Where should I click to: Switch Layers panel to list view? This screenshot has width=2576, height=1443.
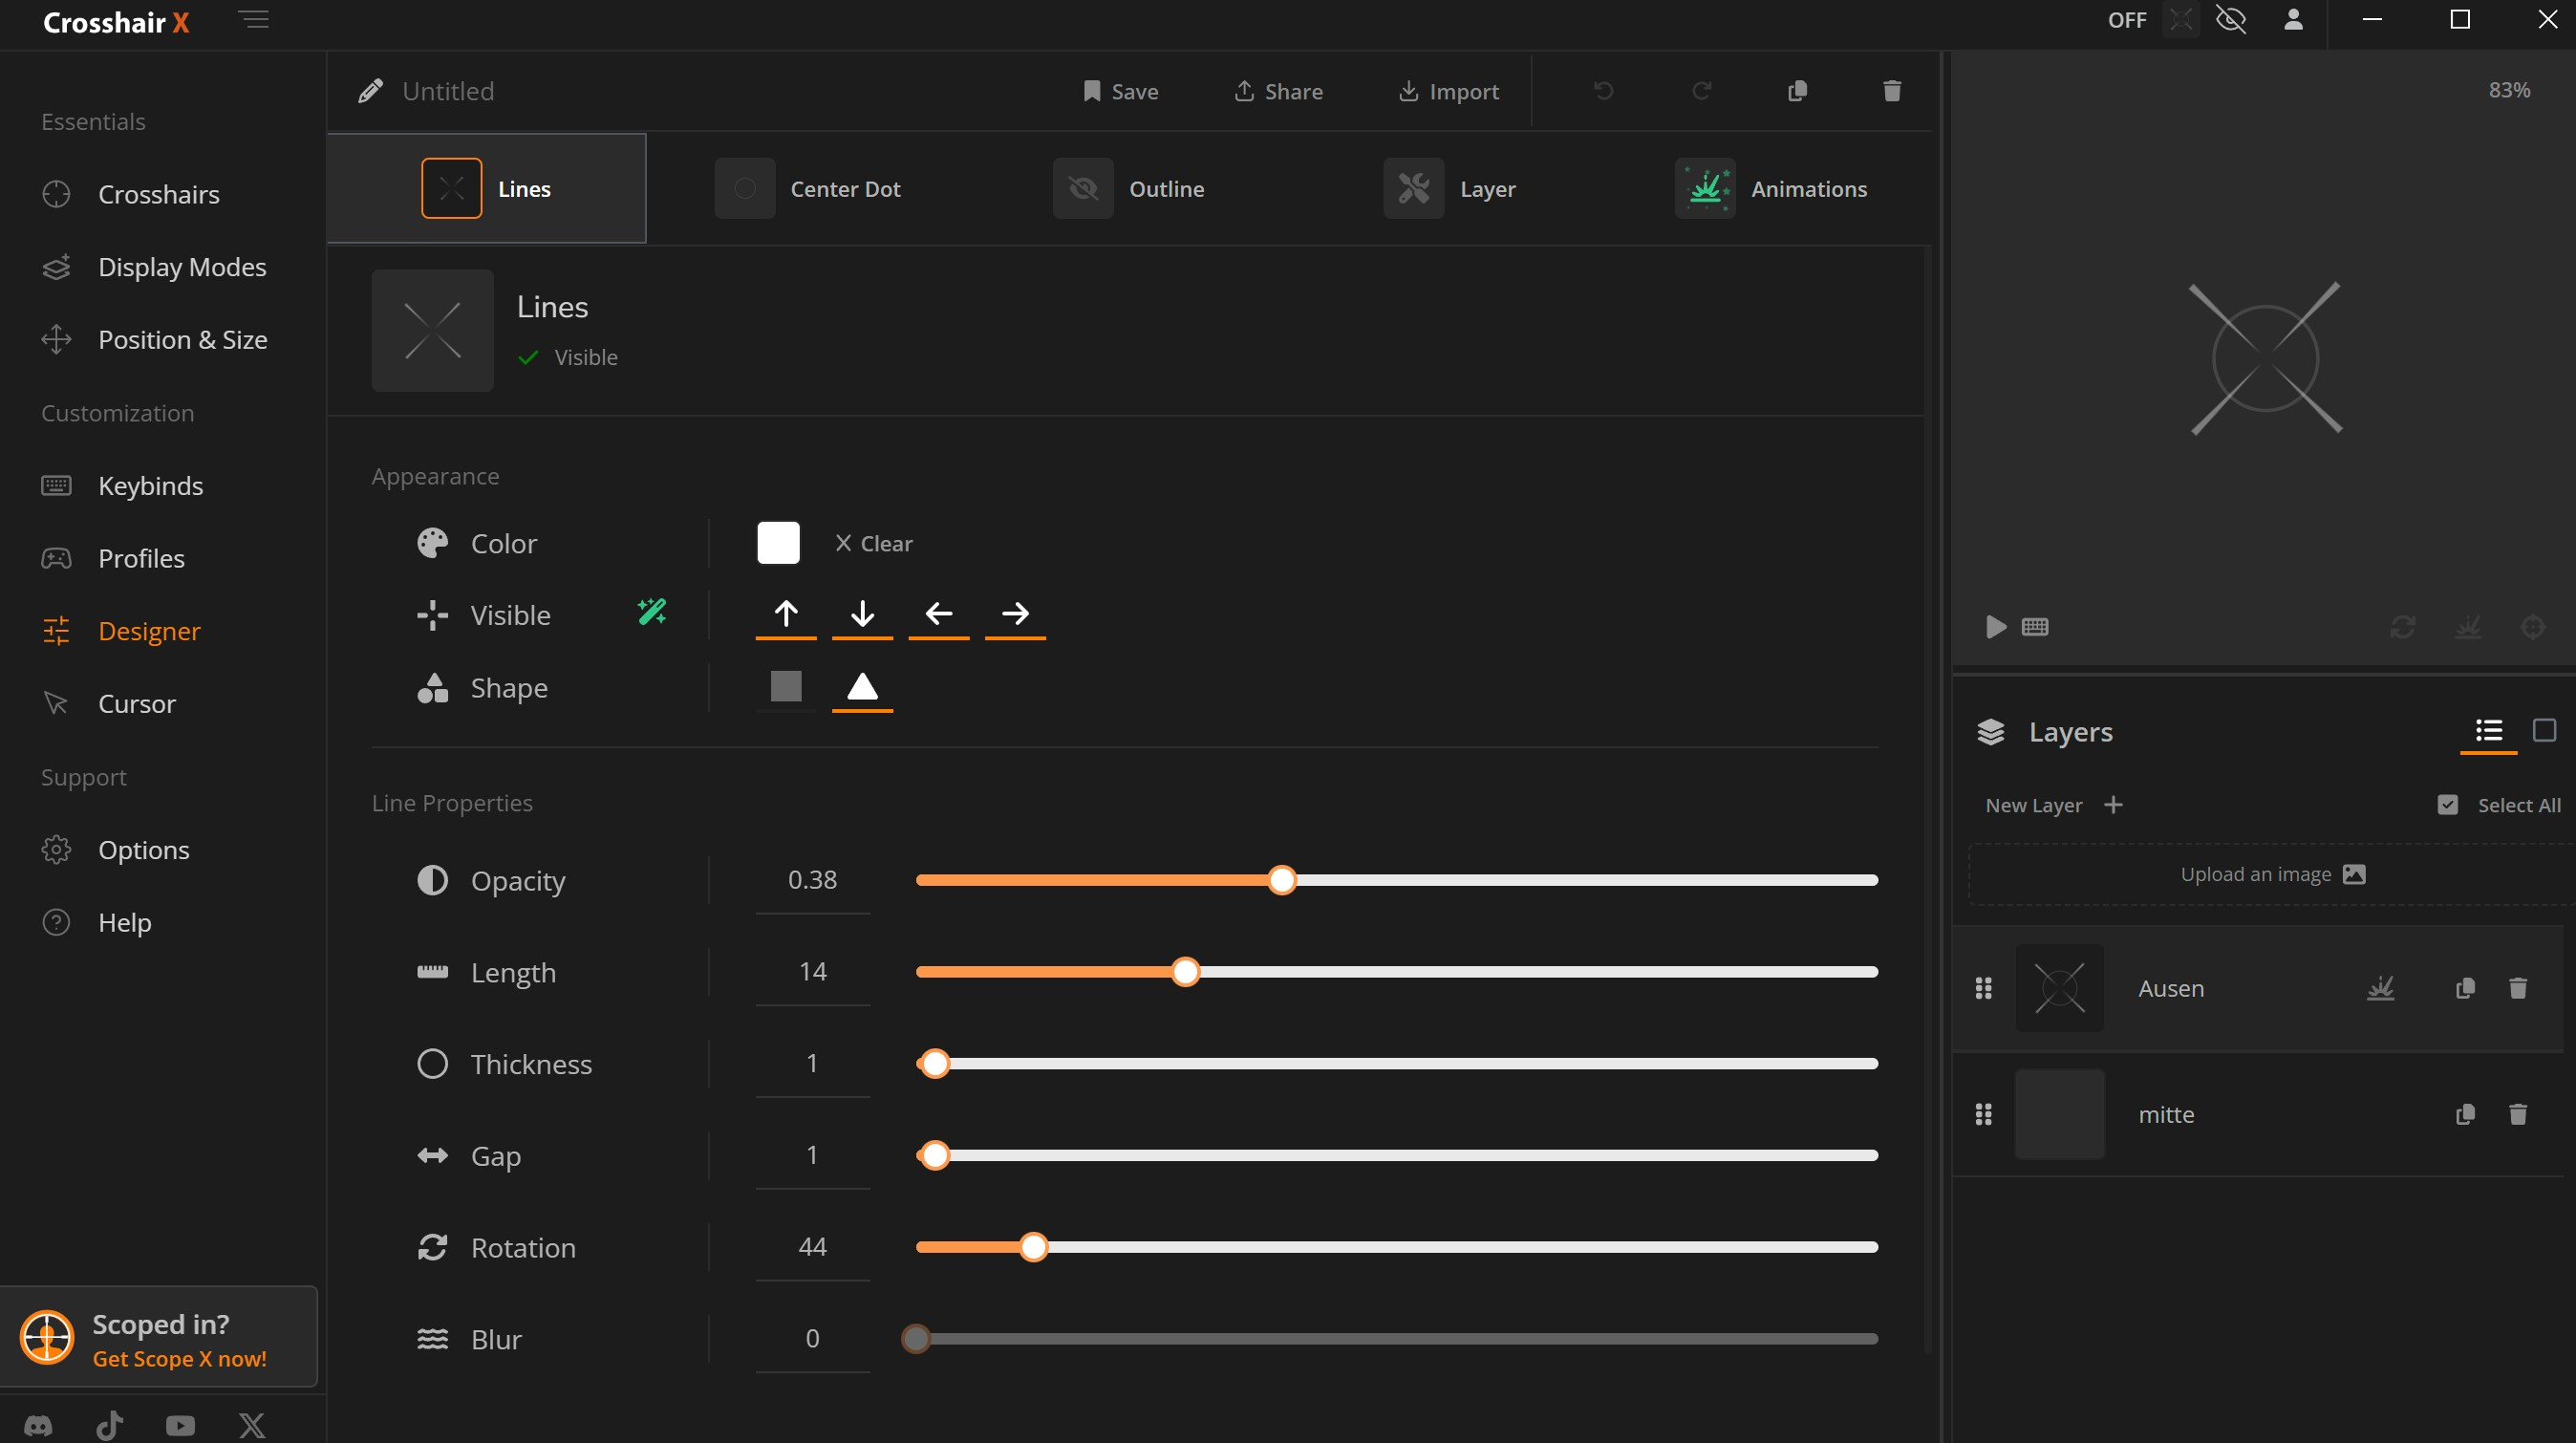pyautogui.click(x=2489, y=731)
